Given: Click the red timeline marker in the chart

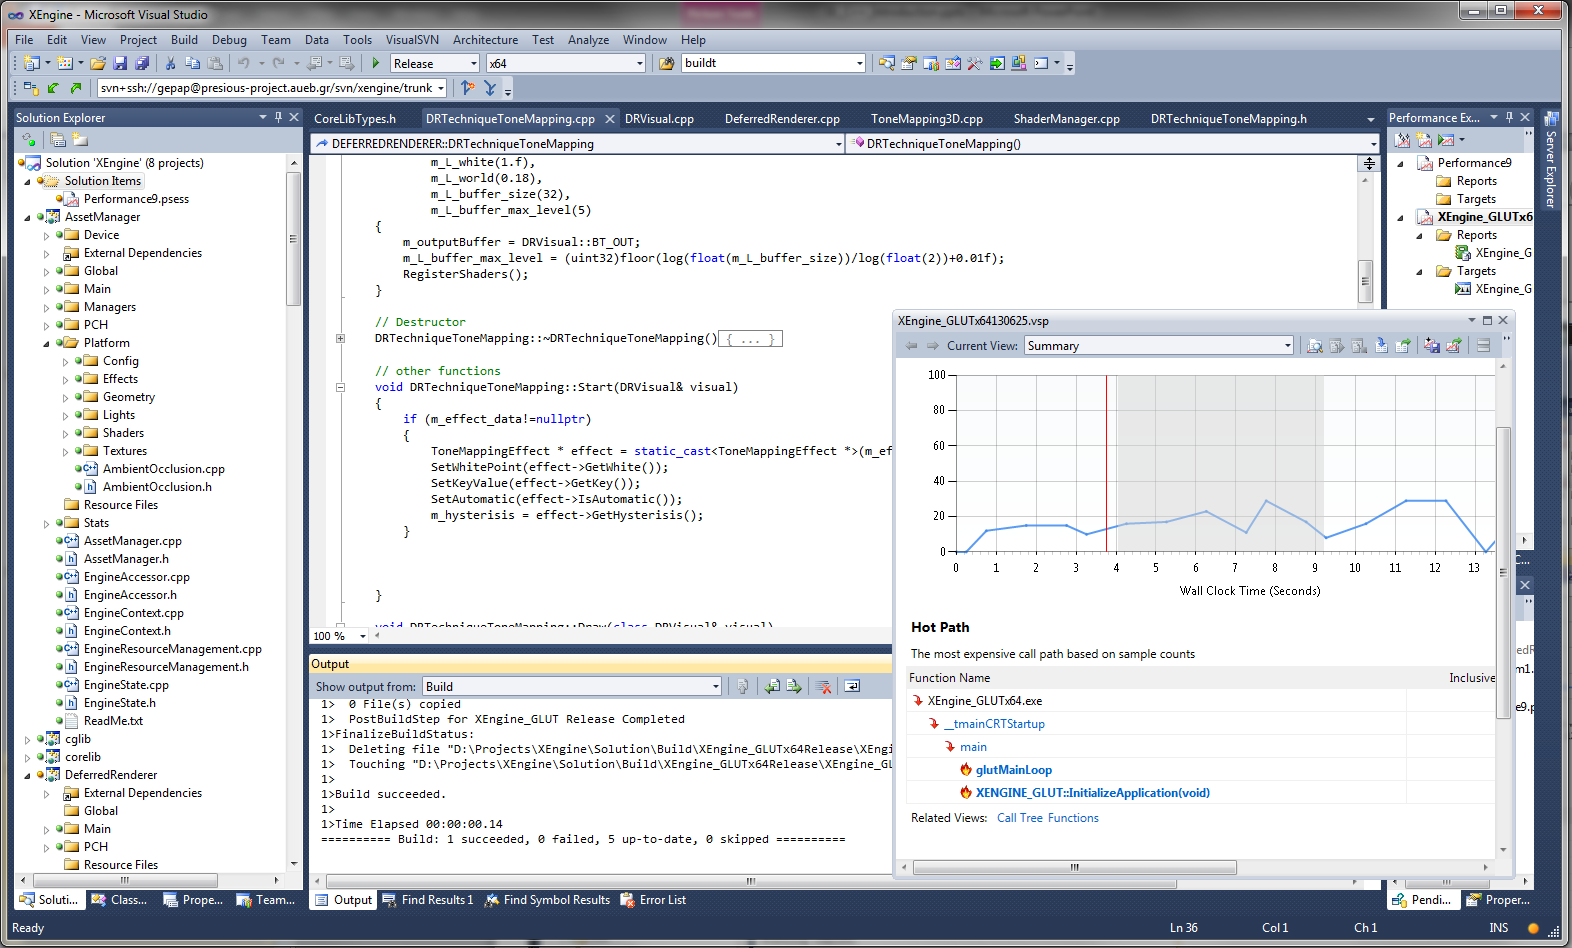Looking at the screenshot, I should coord(1106,463).
